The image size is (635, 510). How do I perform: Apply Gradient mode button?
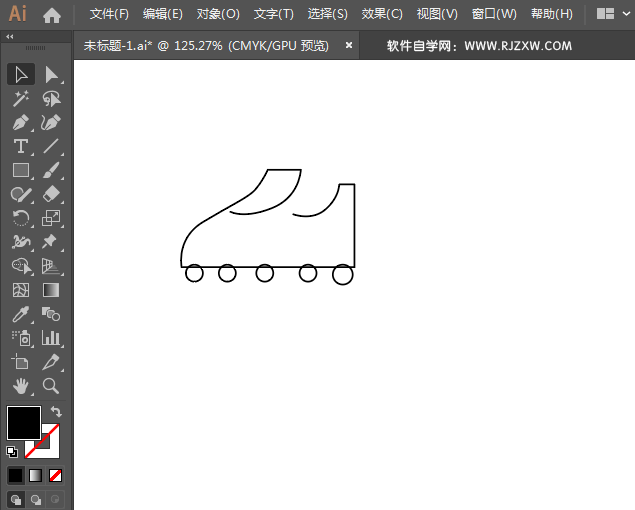coord(36,475)
